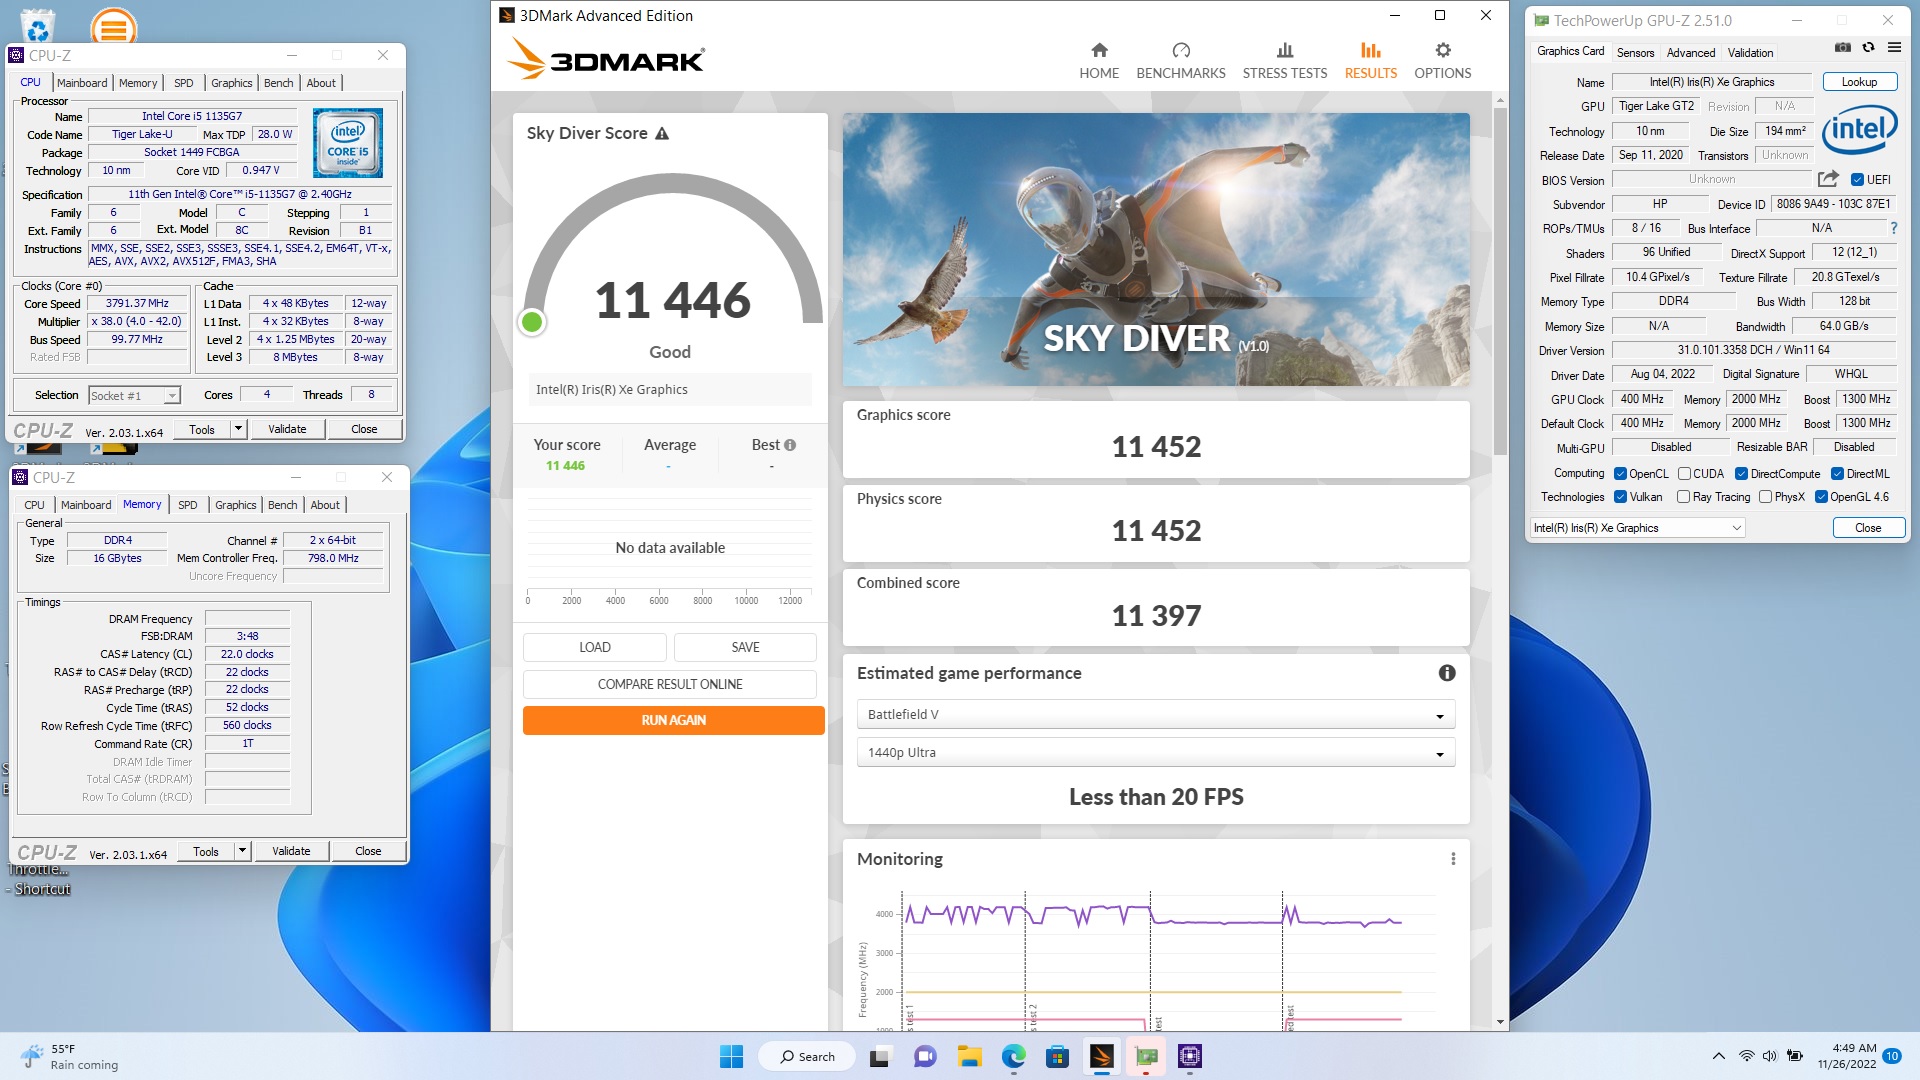Screen dimensions: 1920x1080
Task: Toggle the Vulkan checkbox
Action: pyautogui.click(x=1620, y=497)
